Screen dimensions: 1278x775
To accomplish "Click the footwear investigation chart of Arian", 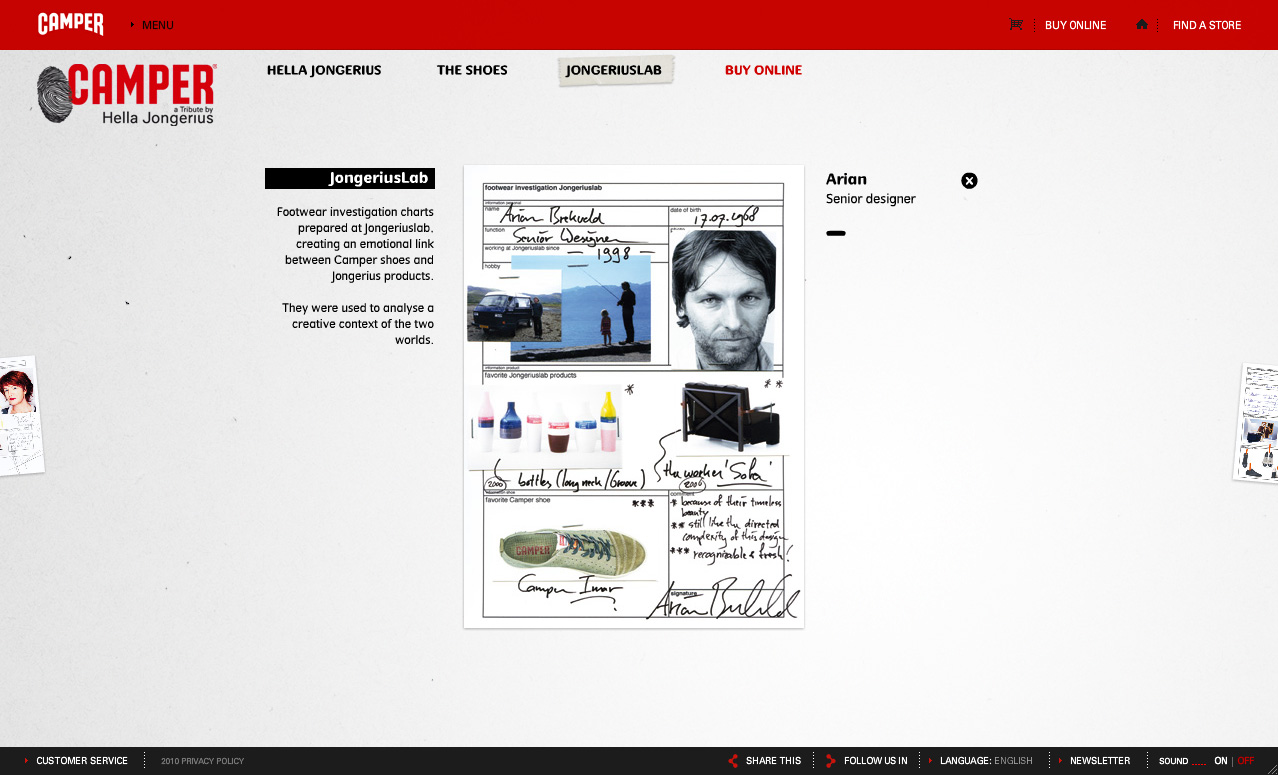I will tap(634, 397).
